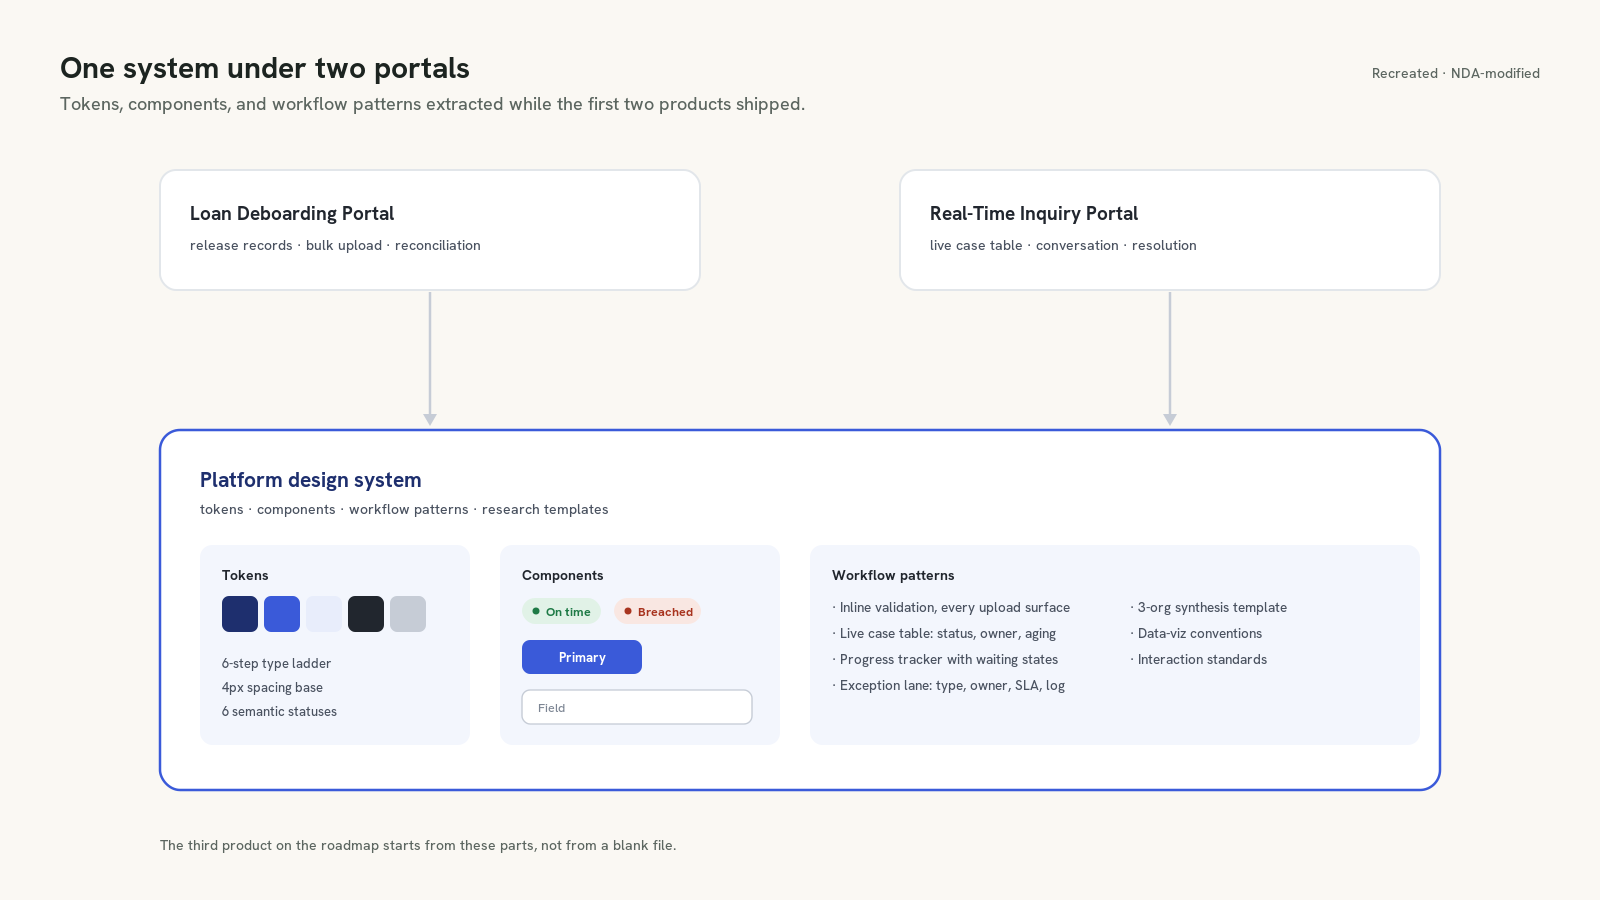Select the light gray token swatch
The height and width of the screenshot is (900, 1600).
point(408,614)
